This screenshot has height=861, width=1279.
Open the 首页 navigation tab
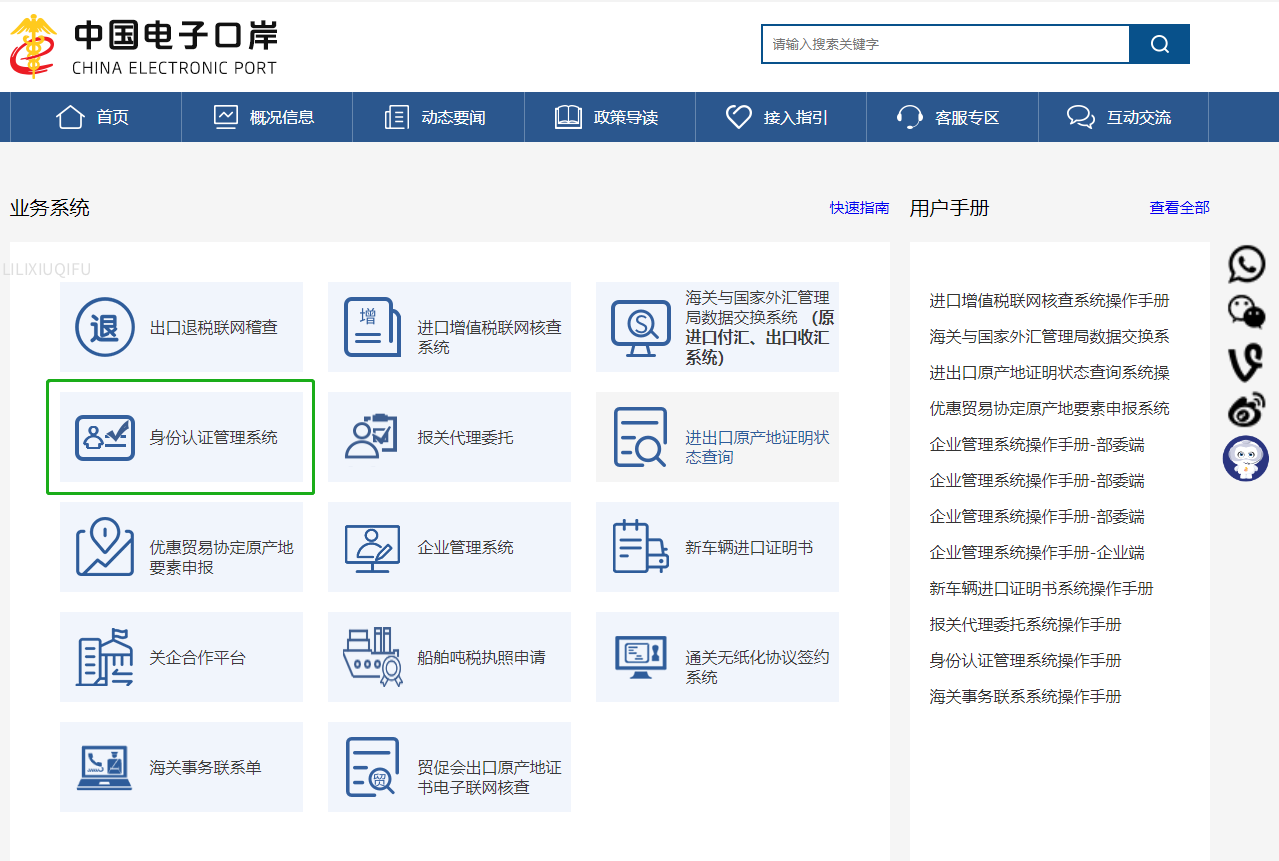(94, 117)
